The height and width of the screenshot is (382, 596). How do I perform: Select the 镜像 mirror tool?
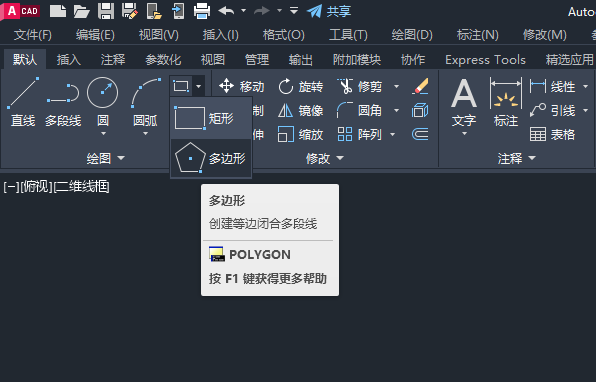pos(300,111)
